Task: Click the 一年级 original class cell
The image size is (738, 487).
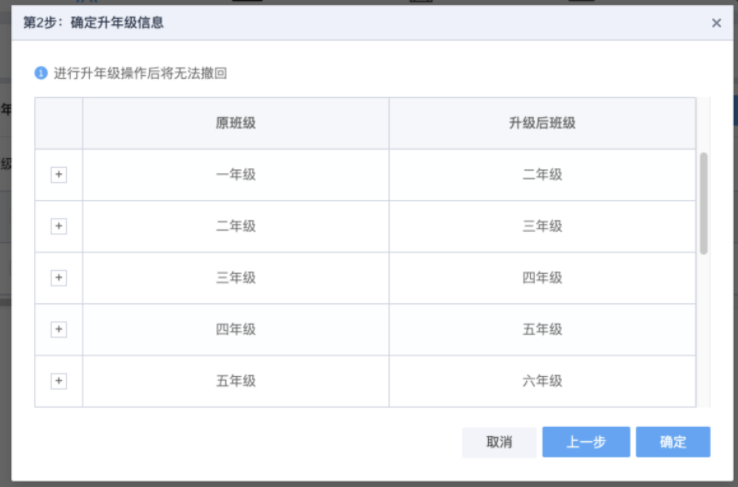Action: click(236, 175)
